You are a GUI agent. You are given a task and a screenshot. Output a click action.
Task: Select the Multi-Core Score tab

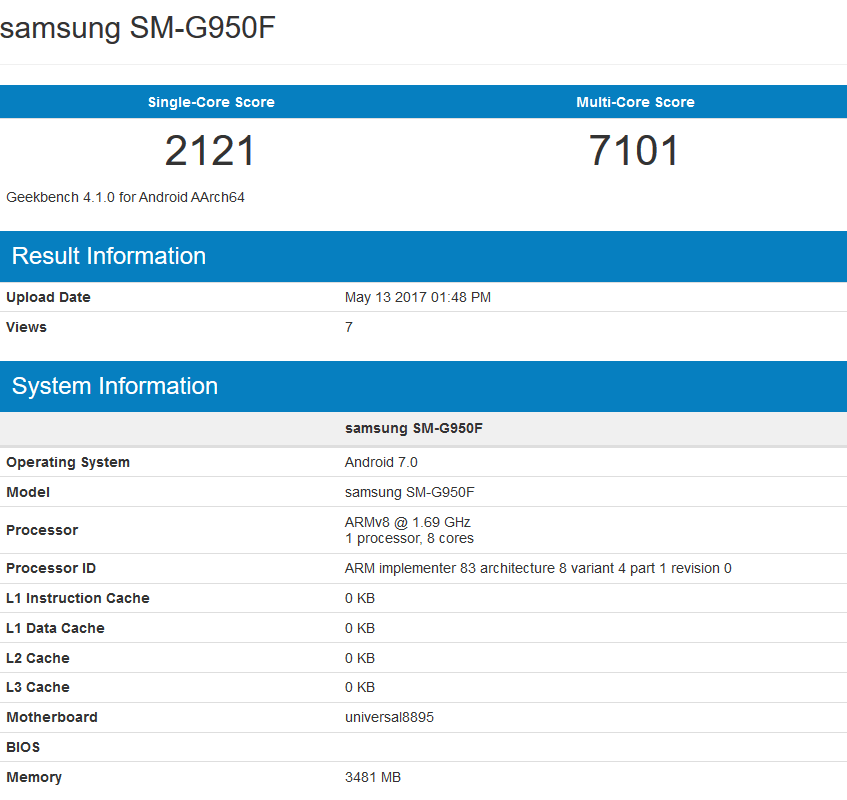point(635,101)
